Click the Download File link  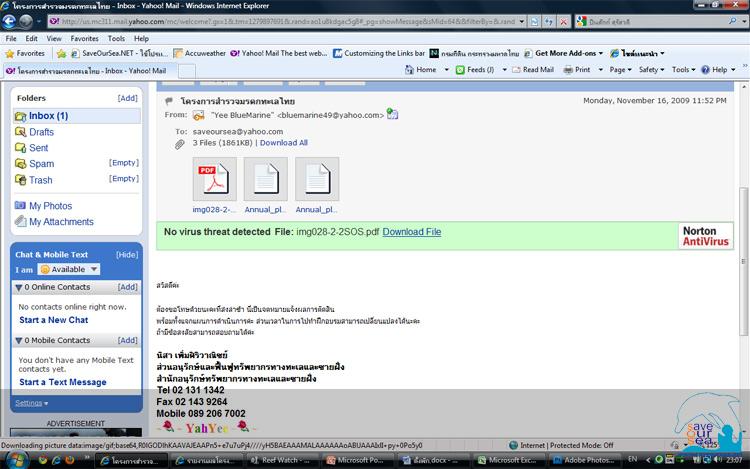(411, 232)
